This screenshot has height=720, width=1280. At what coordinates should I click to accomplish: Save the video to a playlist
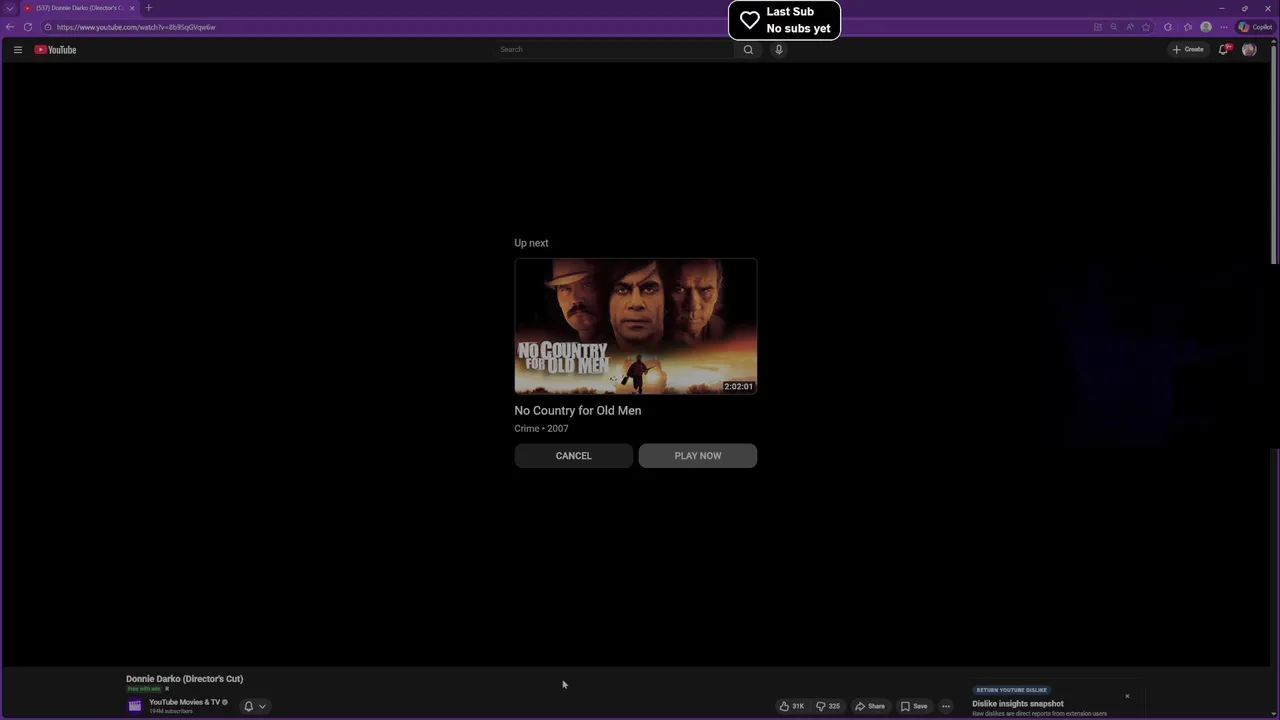click(x=914, y=706)
